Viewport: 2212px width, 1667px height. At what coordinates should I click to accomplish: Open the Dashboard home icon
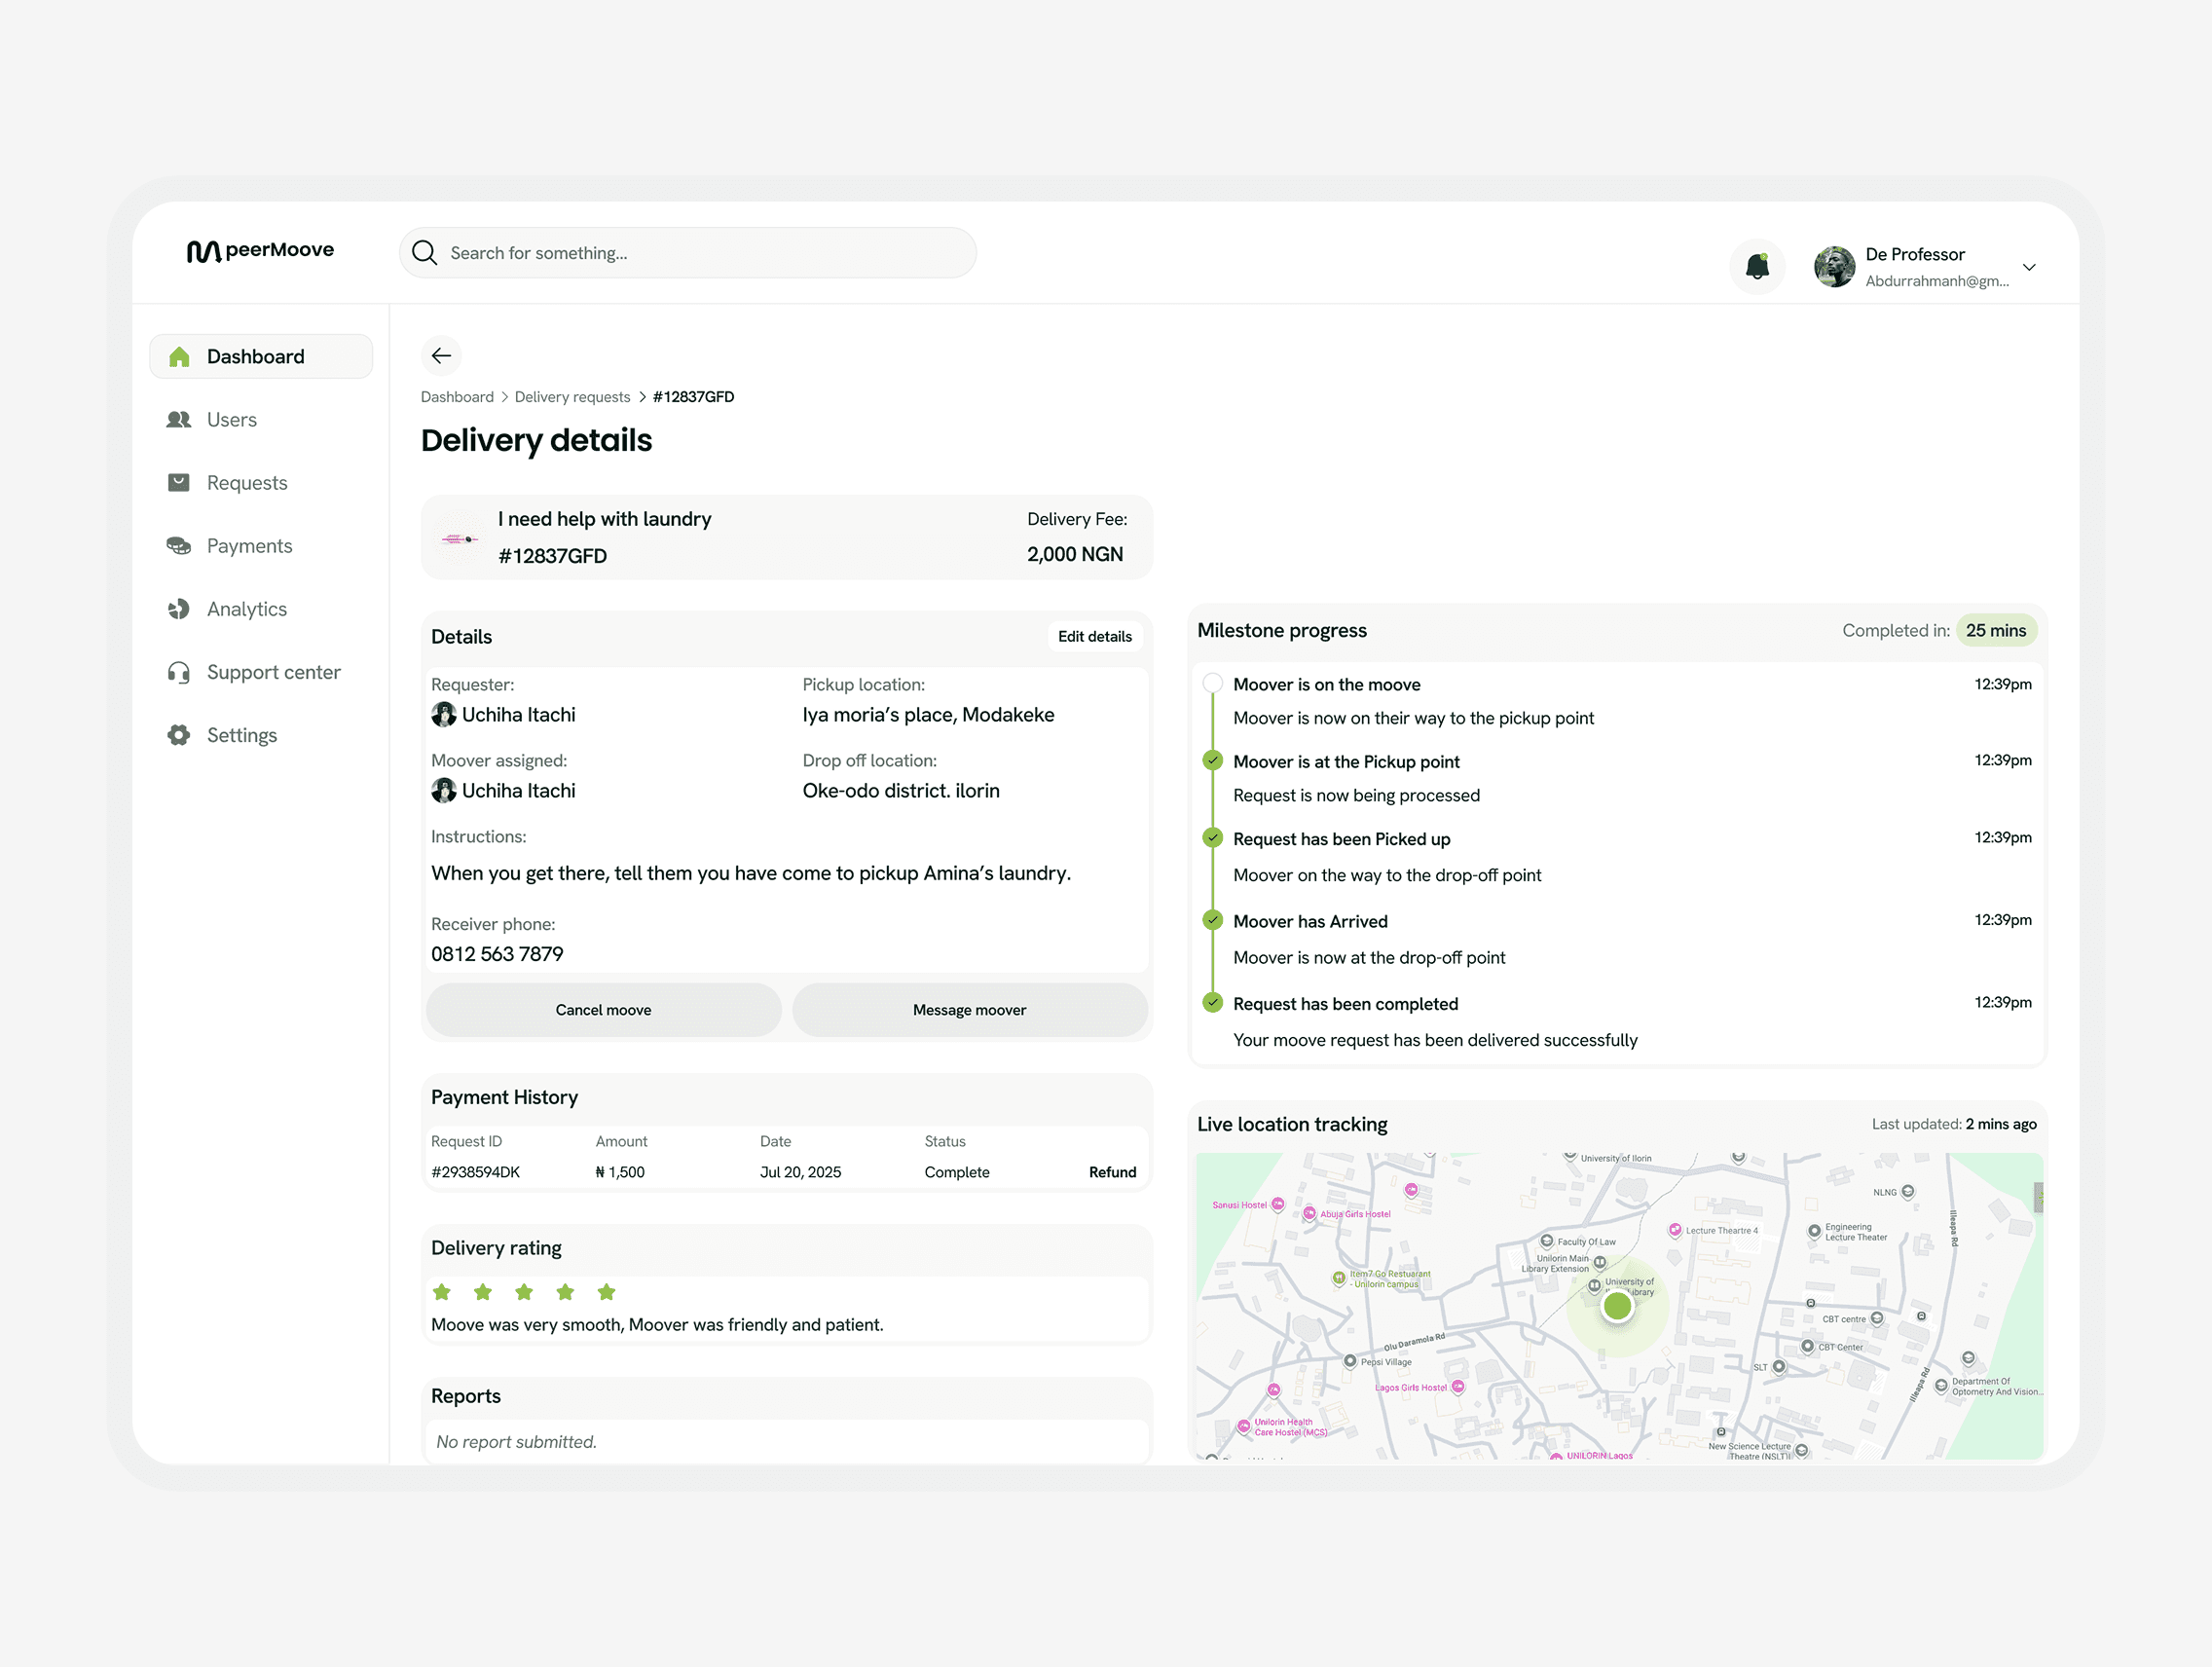(180, 356)
